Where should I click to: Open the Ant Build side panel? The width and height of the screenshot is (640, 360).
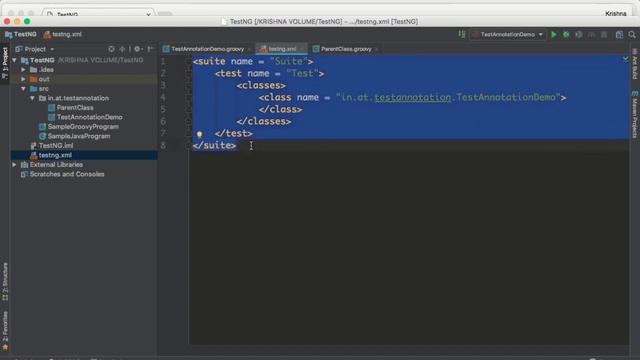[x=635, y=64]
